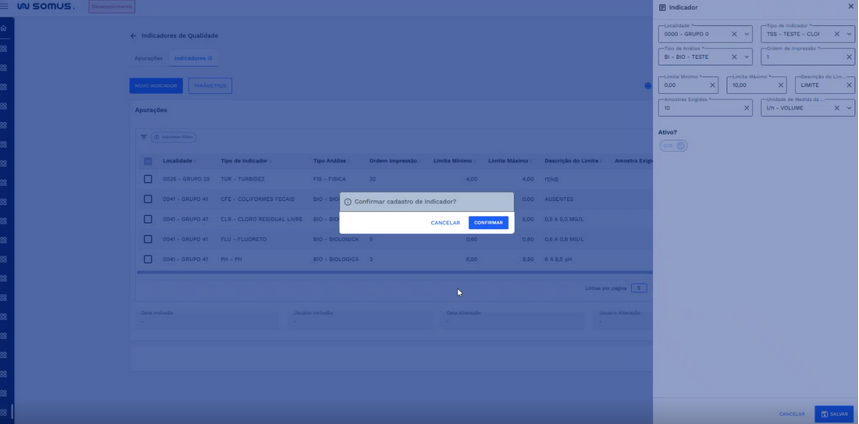
Task: Clear the Localidade field value
Action: click(x=734, y=34)
